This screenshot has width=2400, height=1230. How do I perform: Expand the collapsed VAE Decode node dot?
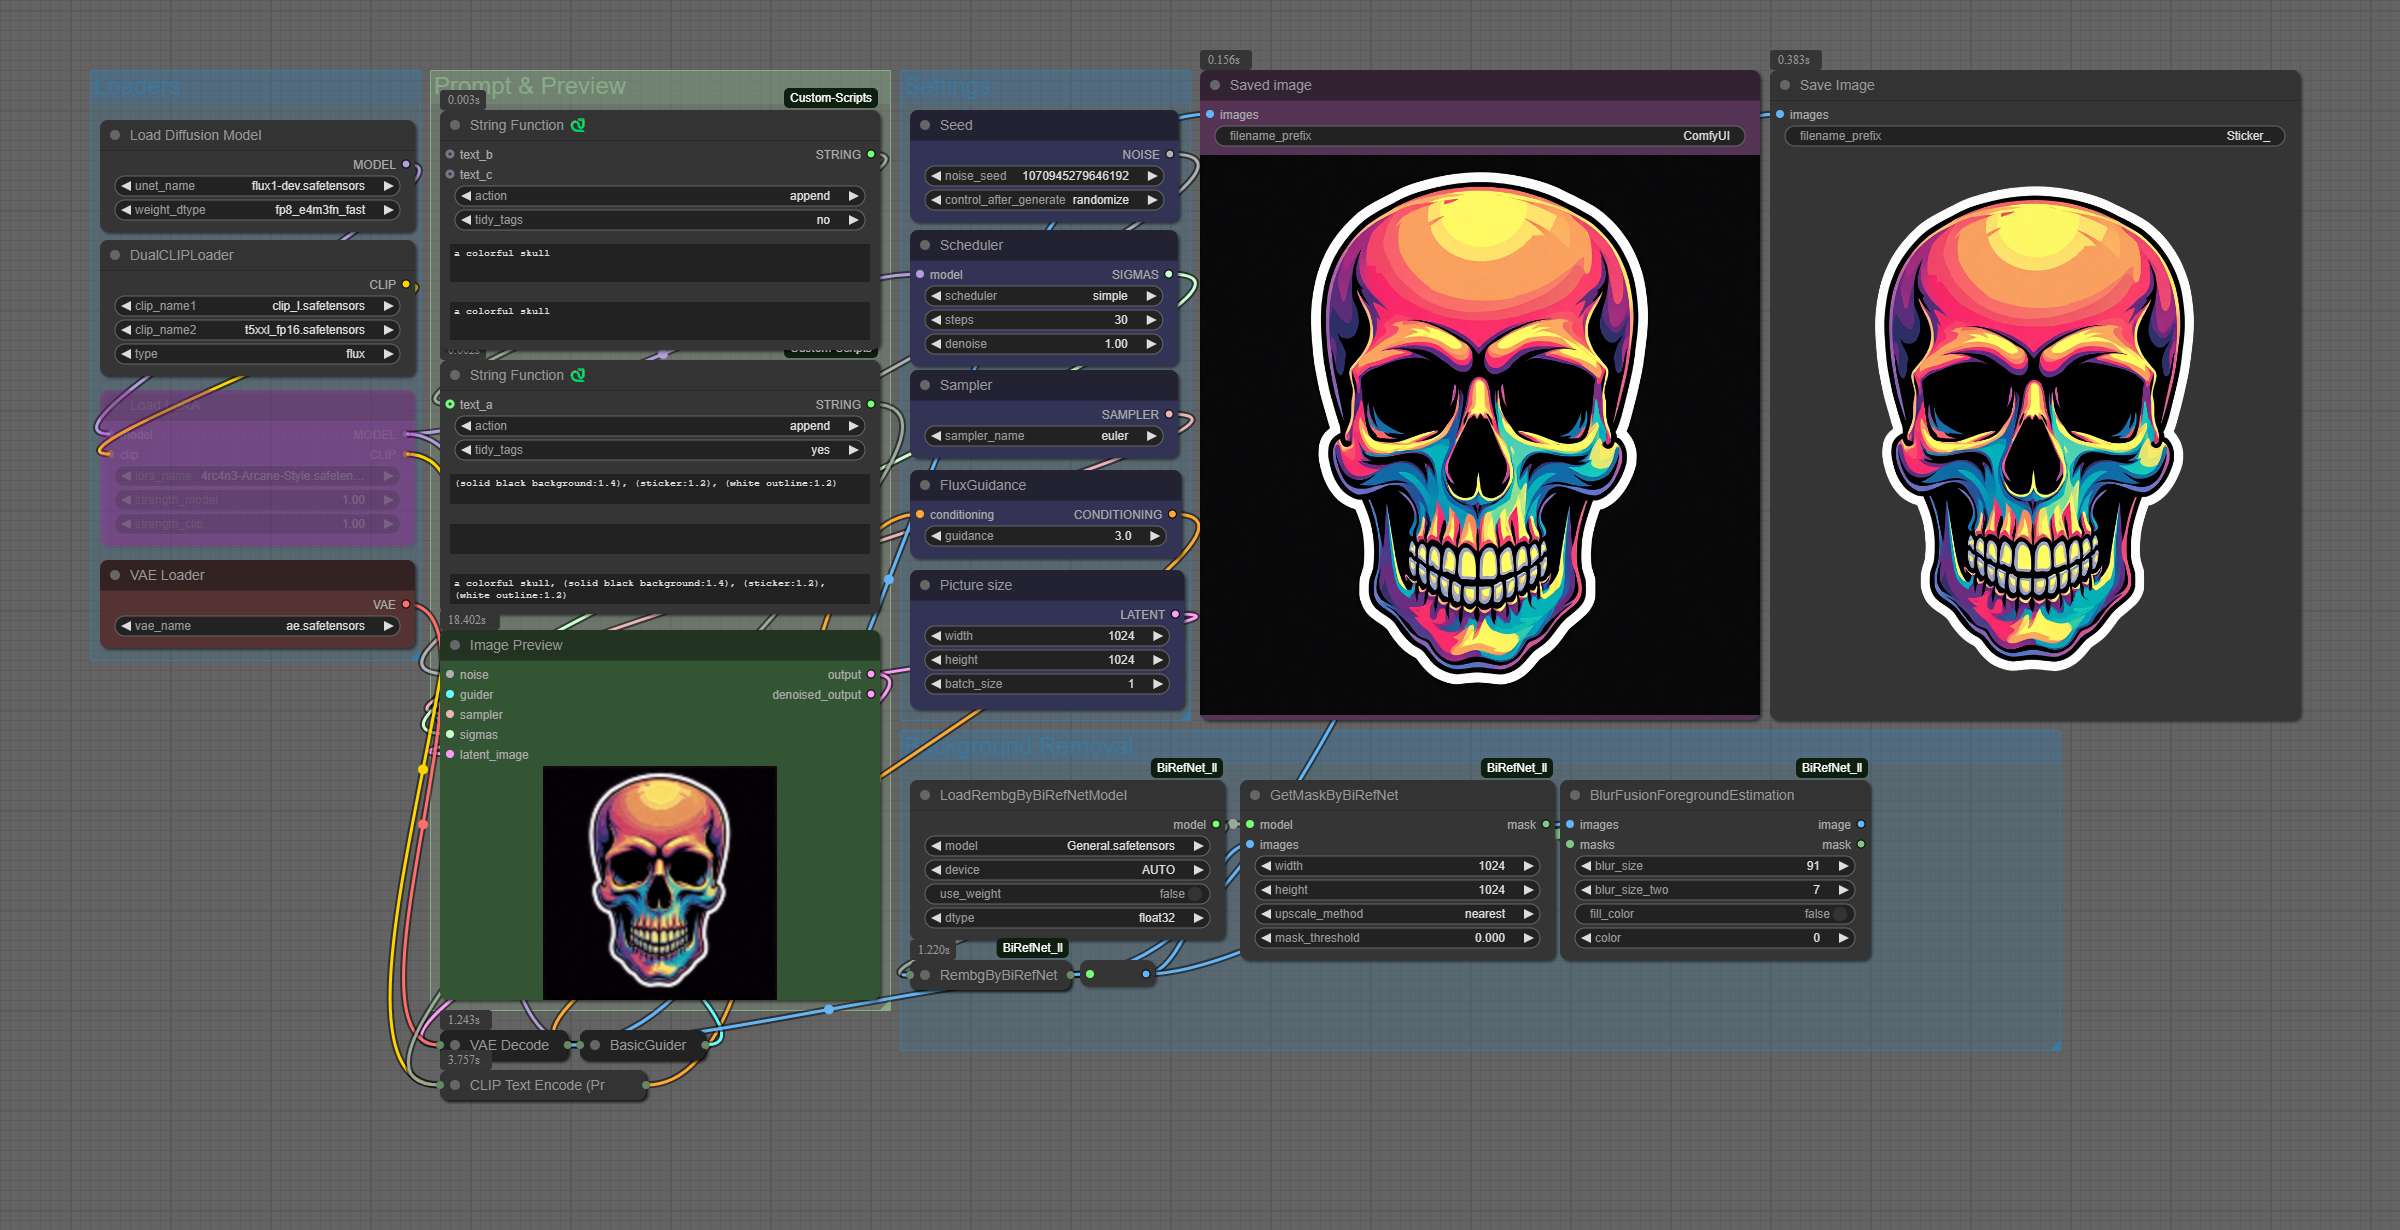point(455,1045)
